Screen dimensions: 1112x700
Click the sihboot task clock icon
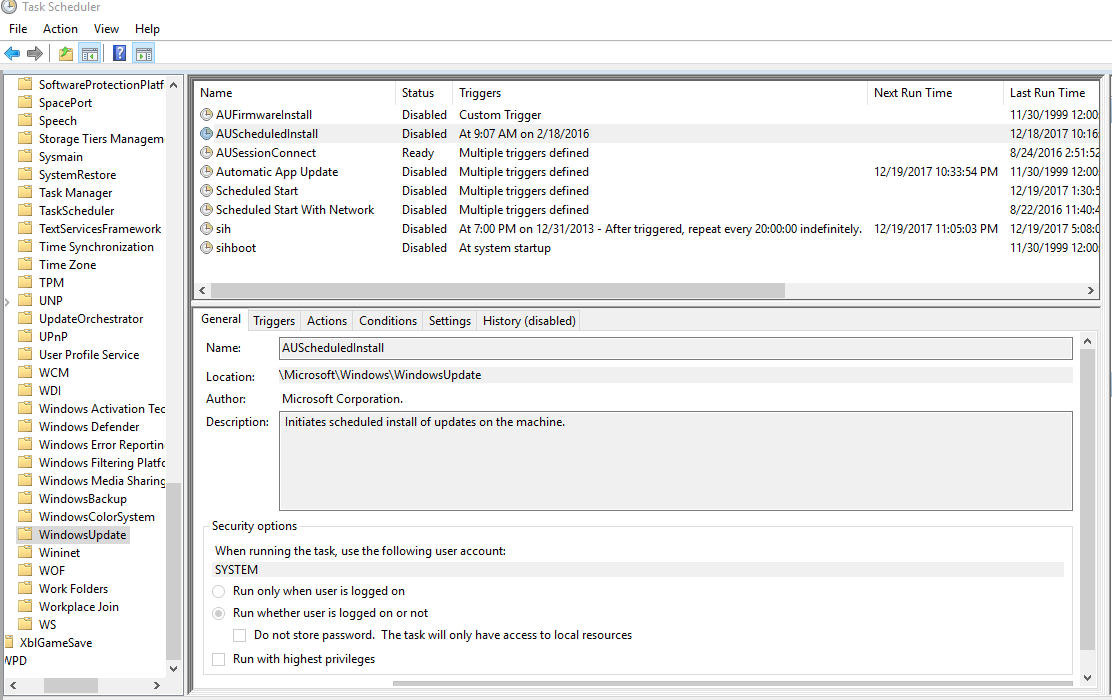[207, 248]
